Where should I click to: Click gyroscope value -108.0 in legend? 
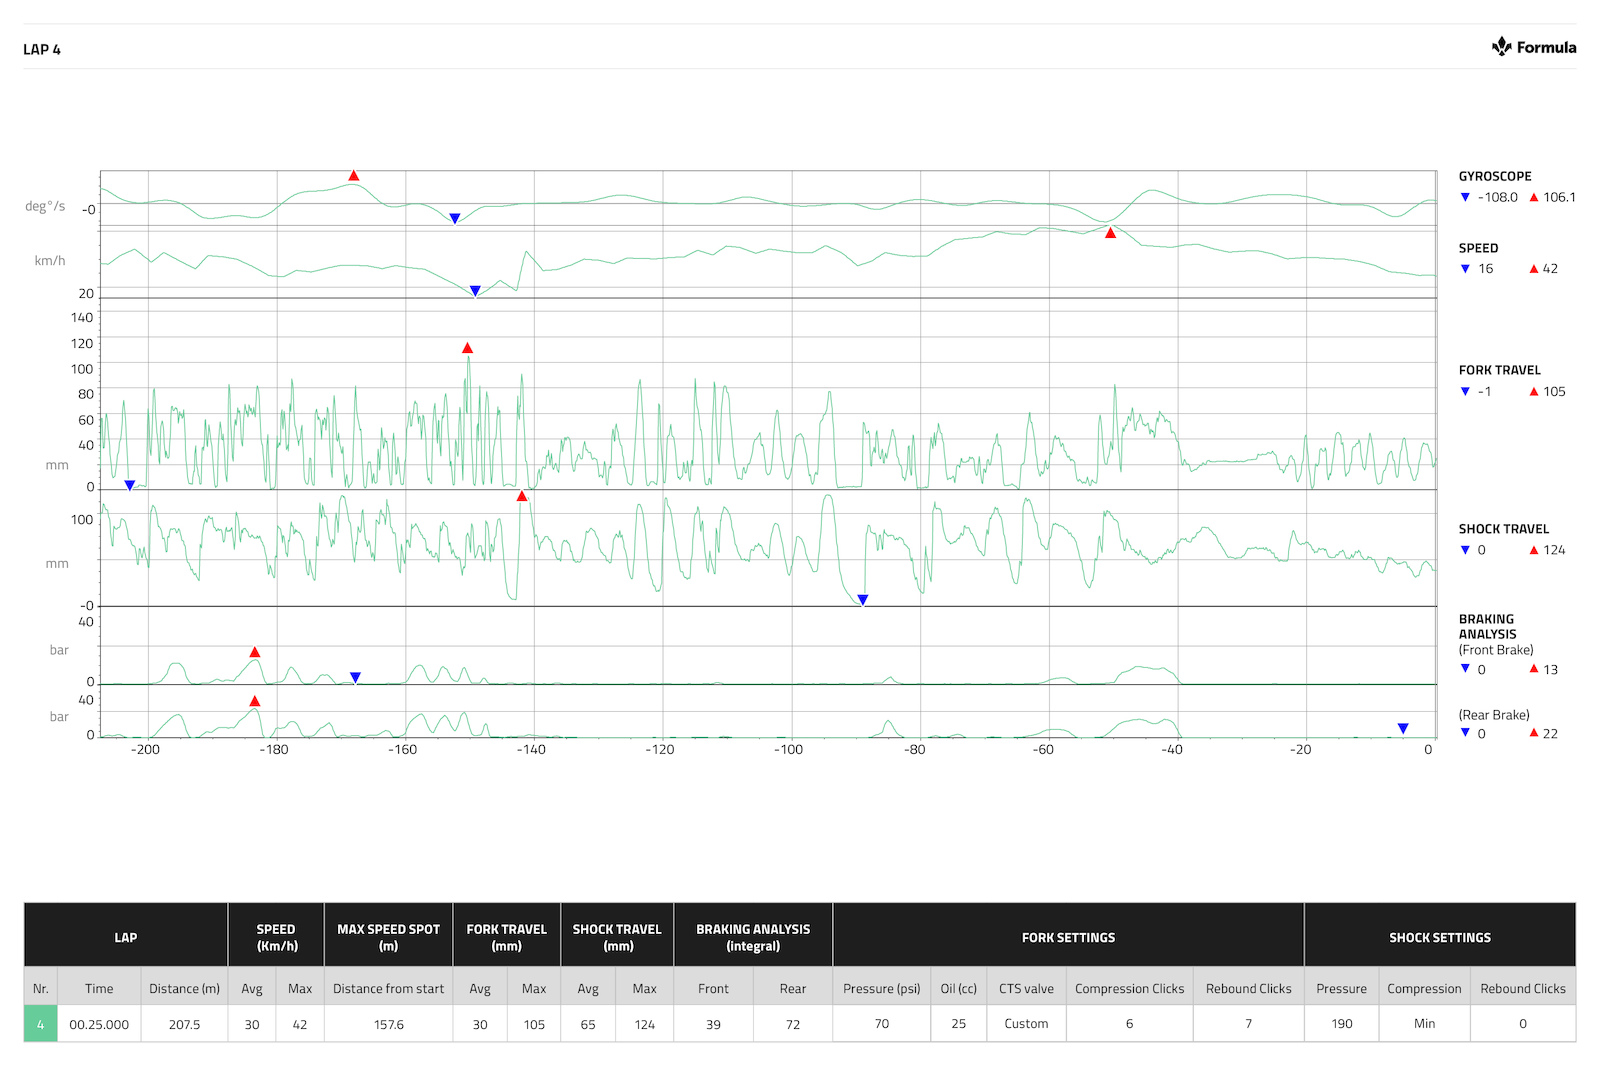click(1498, 197)
